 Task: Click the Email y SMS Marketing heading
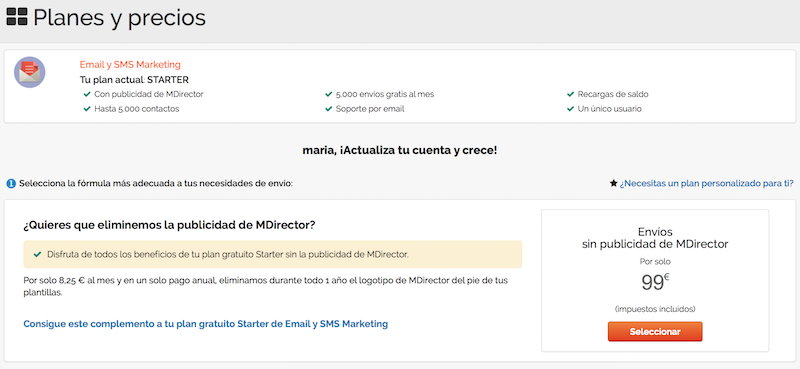click(x=130, y=65)
